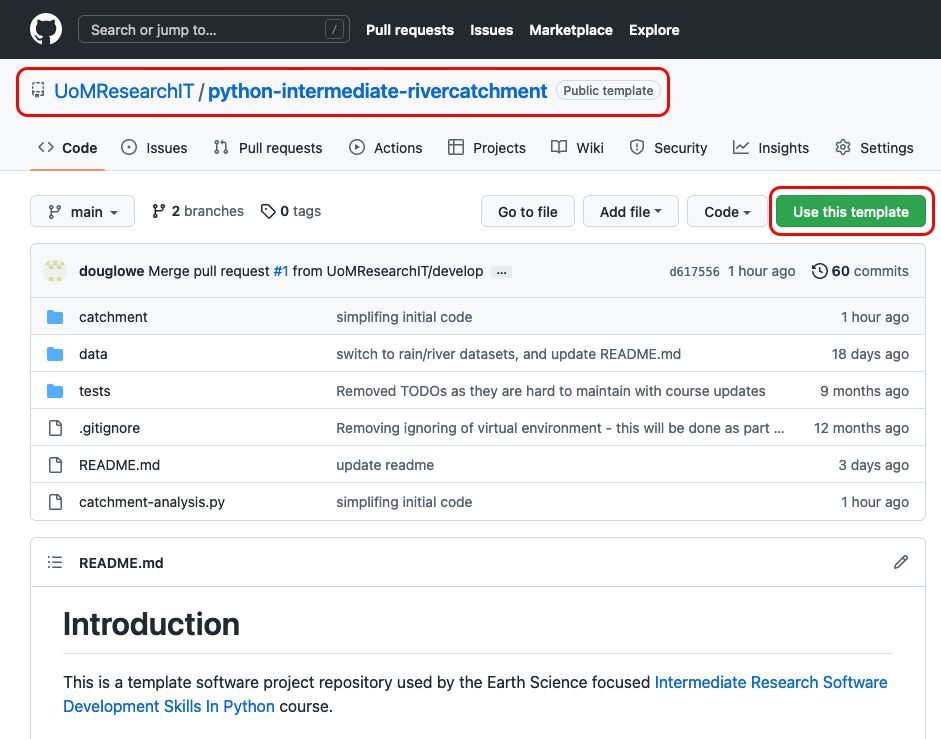The image size is (941, 739).
Task: Expand the Add file dropdown
Action: (630, 211)
